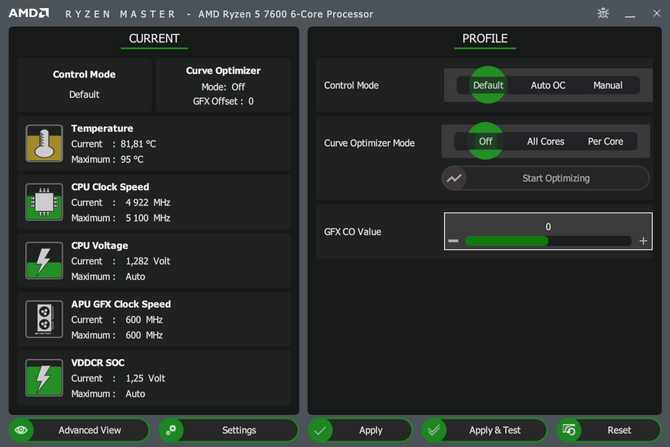Screen dimensions: 670x447
Task: Click the Temperature thermometer icon
Action: [44, 143]
